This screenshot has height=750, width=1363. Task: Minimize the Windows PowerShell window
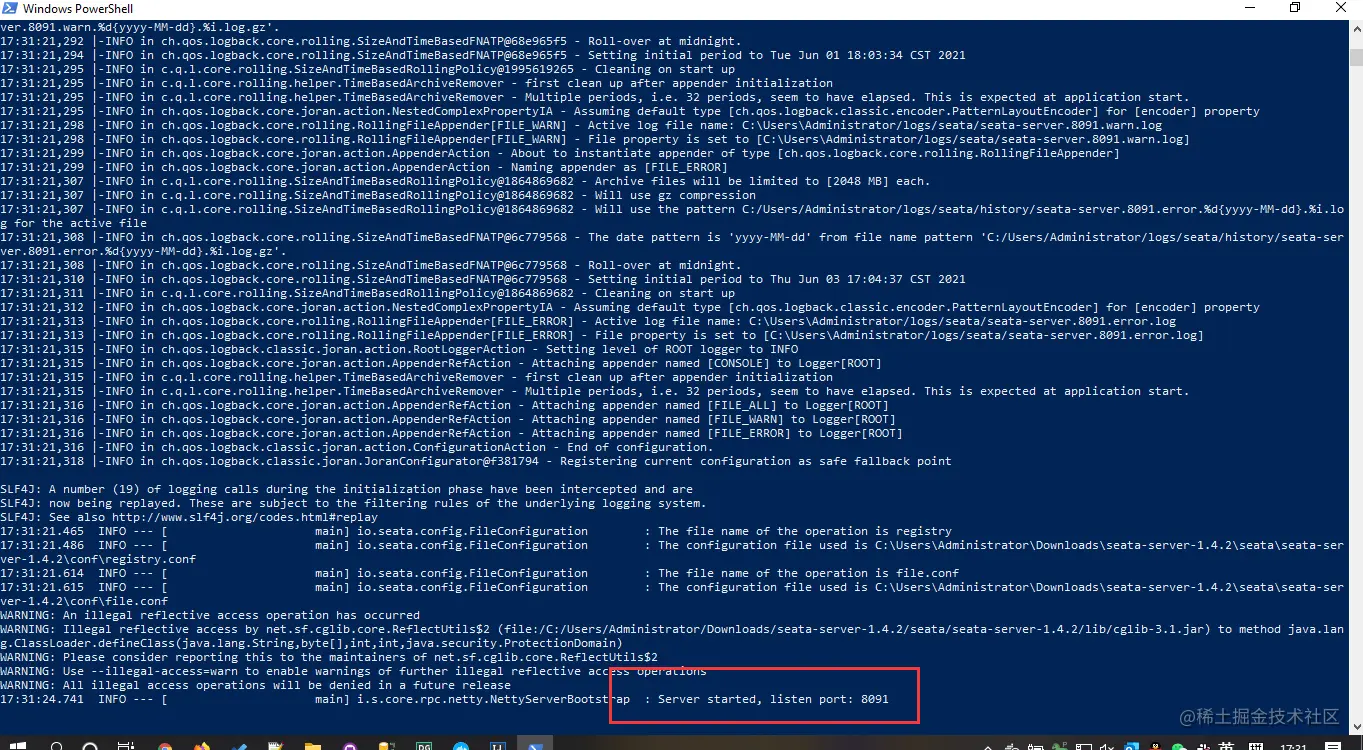[x=1248, y=8]
